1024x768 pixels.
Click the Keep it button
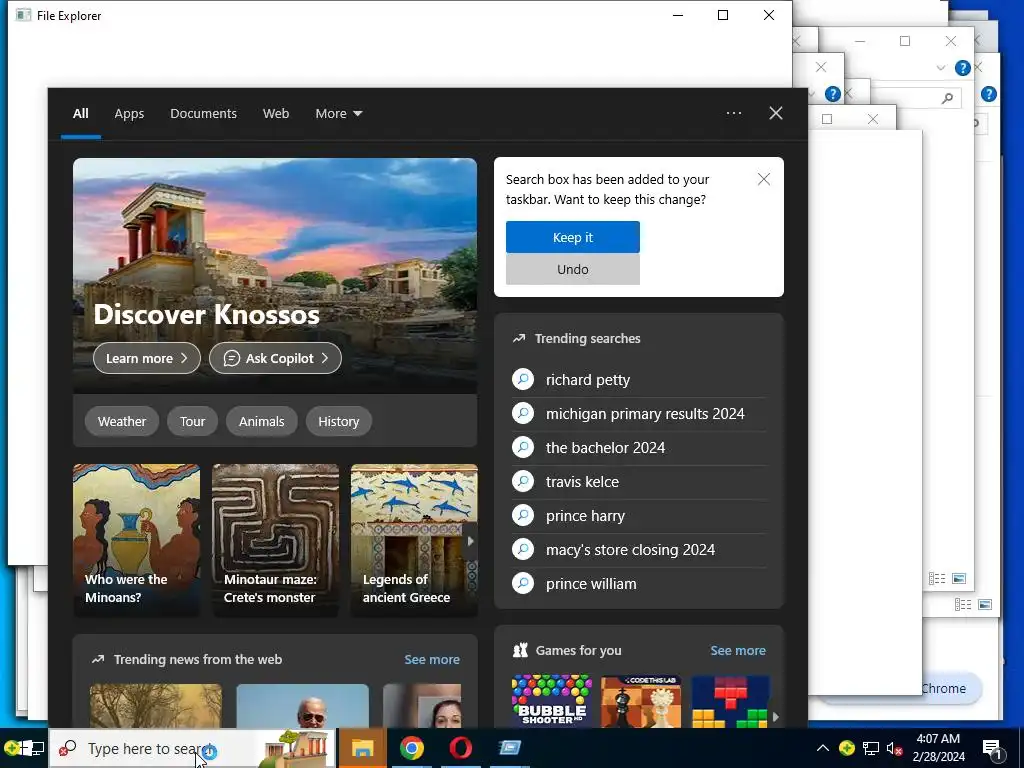573,237
